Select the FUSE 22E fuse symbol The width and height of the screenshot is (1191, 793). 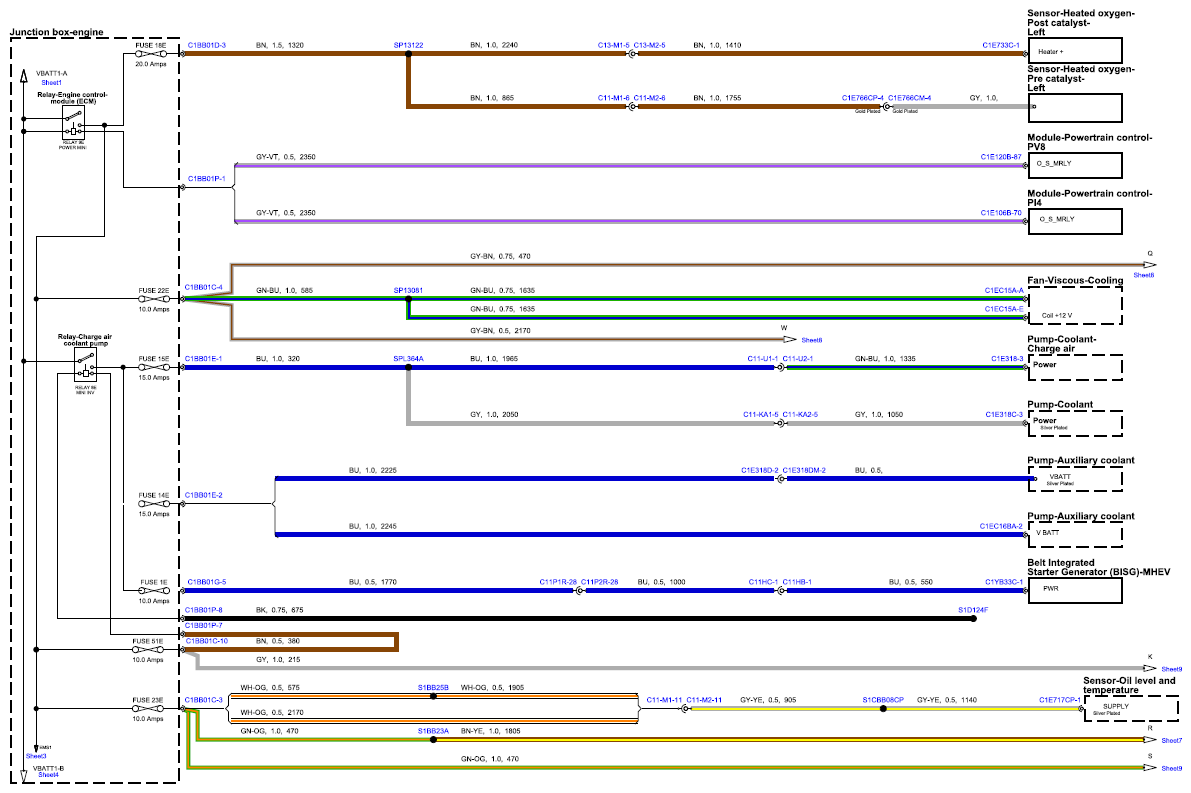[x=153, y=299]
